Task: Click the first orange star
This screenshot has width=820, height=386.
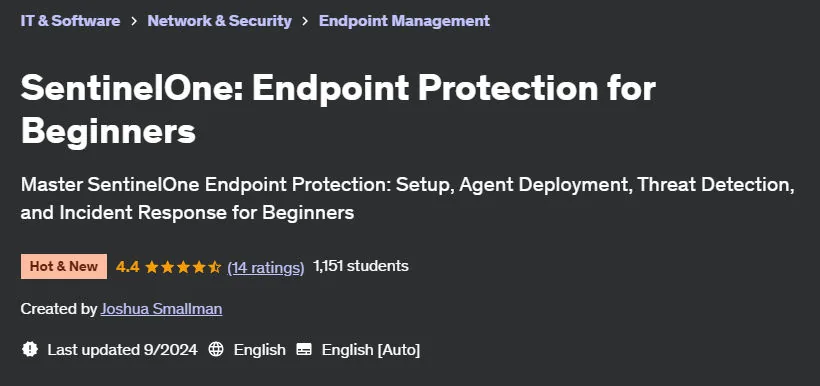Action: 152,267
